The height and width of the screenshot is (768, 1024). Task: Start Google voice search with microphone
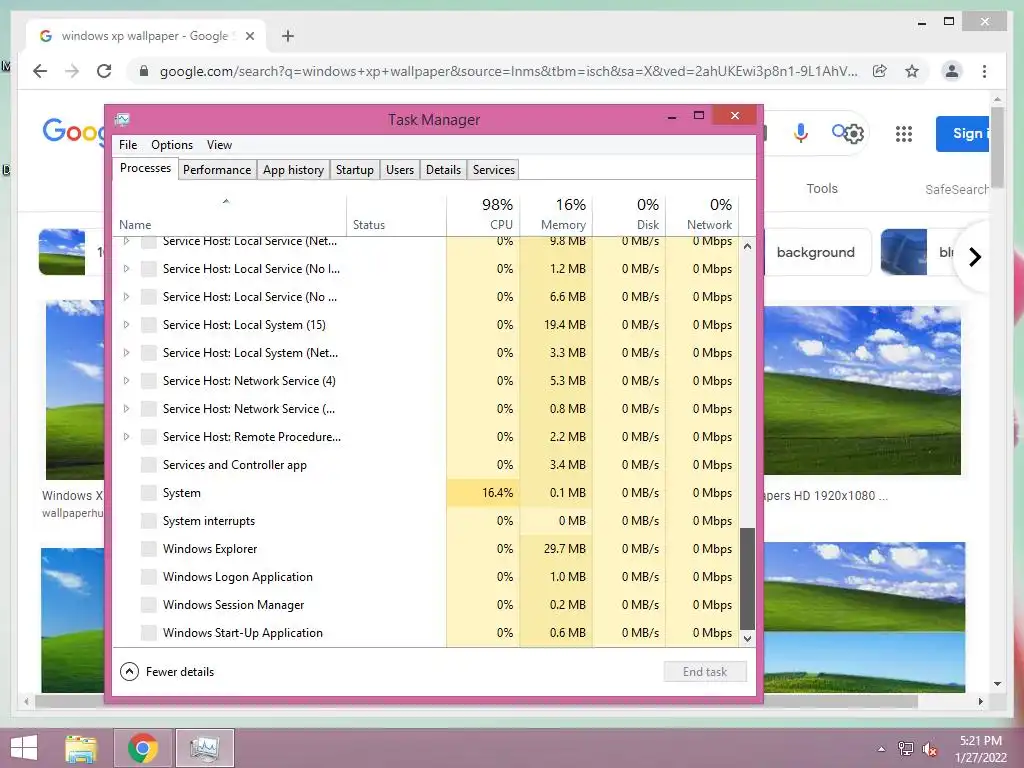click(801, 133)
